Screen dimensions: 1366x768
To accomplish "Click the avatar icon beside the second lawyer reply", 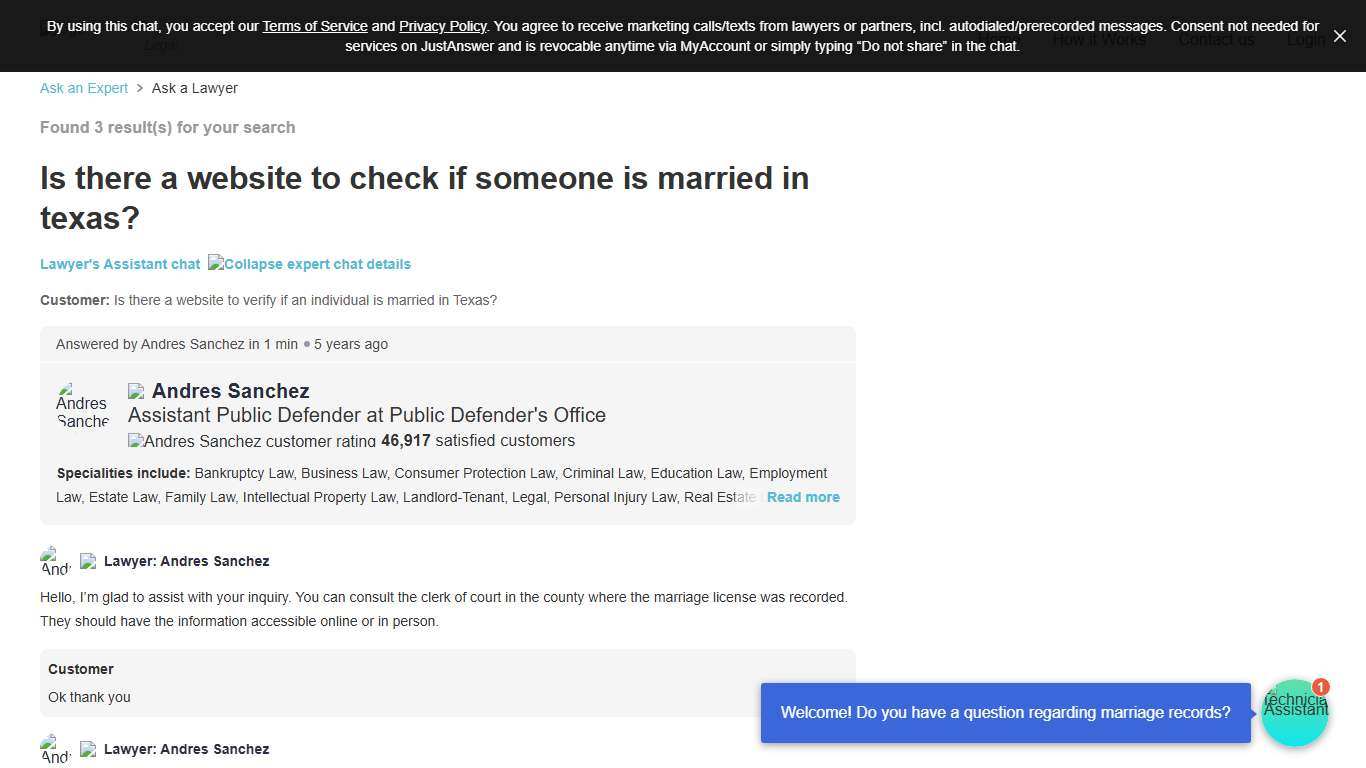I will click(x=88, y=749).
